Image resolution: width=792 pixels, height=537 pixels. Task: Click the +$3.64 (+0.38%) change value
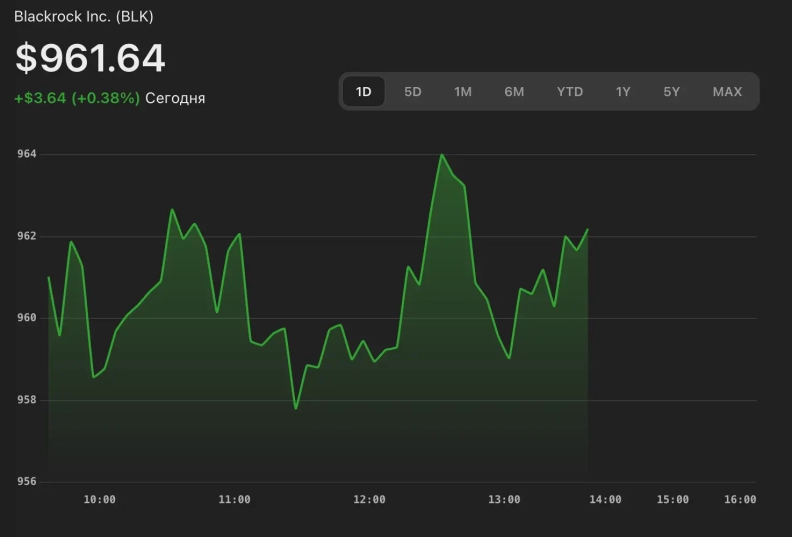pos(77,98)
